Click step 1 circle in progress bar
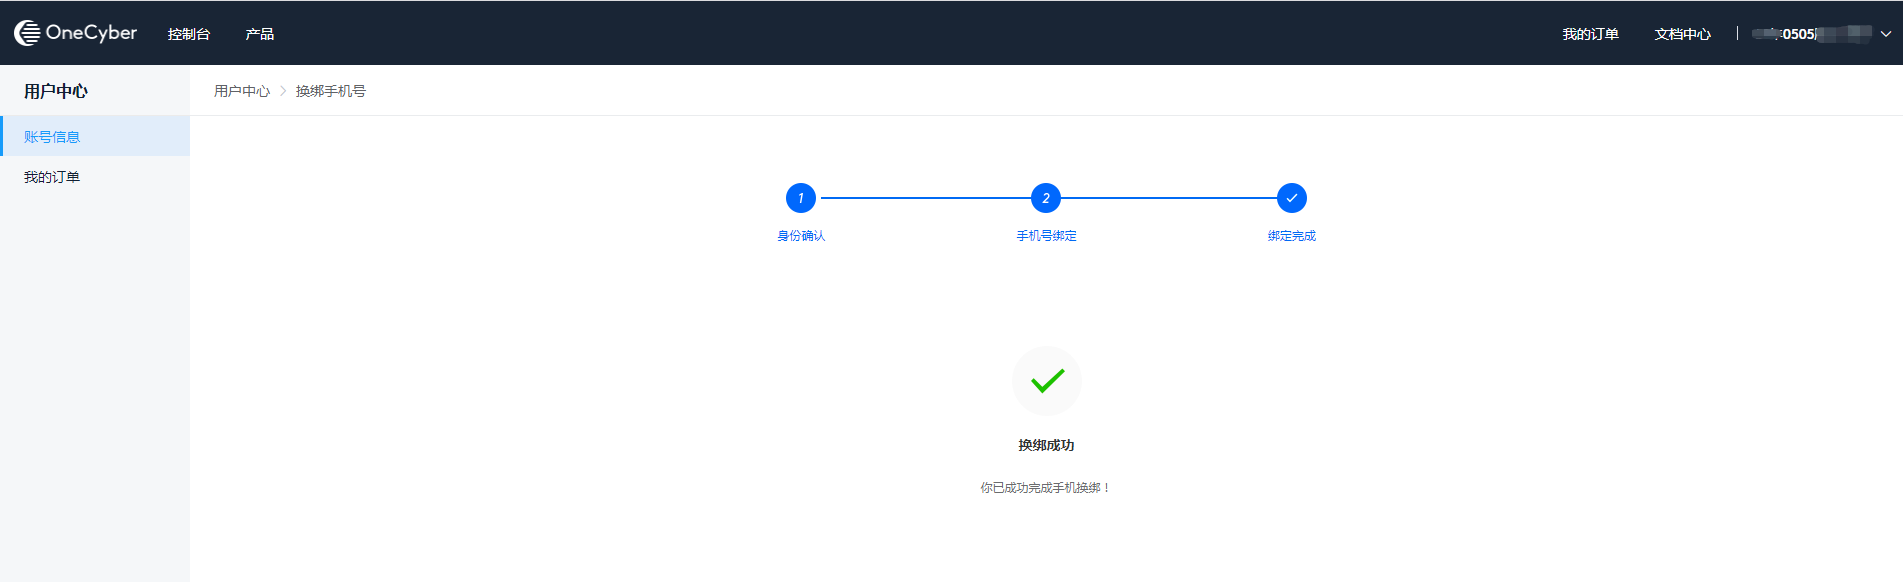1903x582 pixels. coord(800,198)
